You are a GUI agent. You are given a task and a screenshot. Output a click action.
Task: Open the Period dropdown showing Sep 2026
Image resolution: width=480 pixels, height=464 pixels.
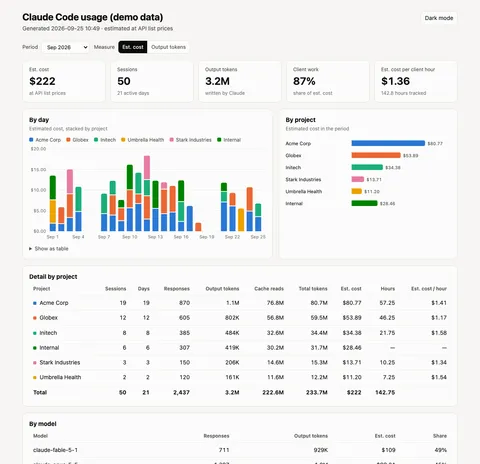pyautogui.click(x=66, y=47)
